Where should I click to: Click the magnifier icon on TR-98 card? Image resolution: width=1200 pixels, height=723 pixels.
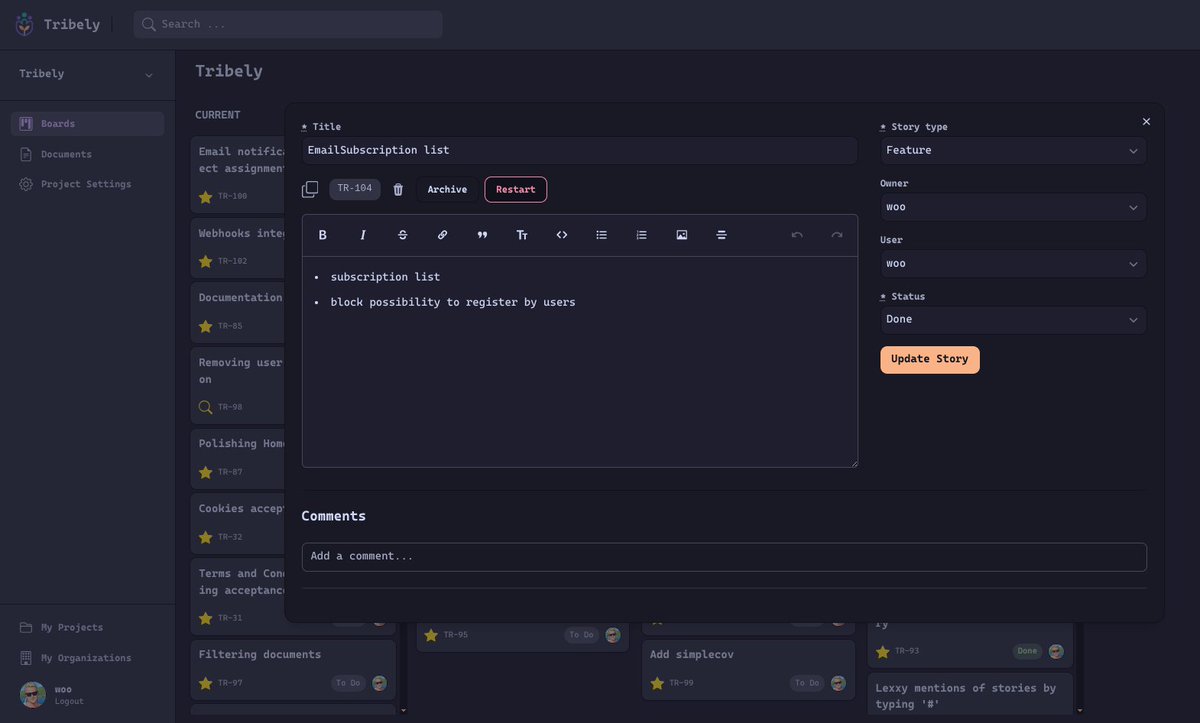click(205, 407)
